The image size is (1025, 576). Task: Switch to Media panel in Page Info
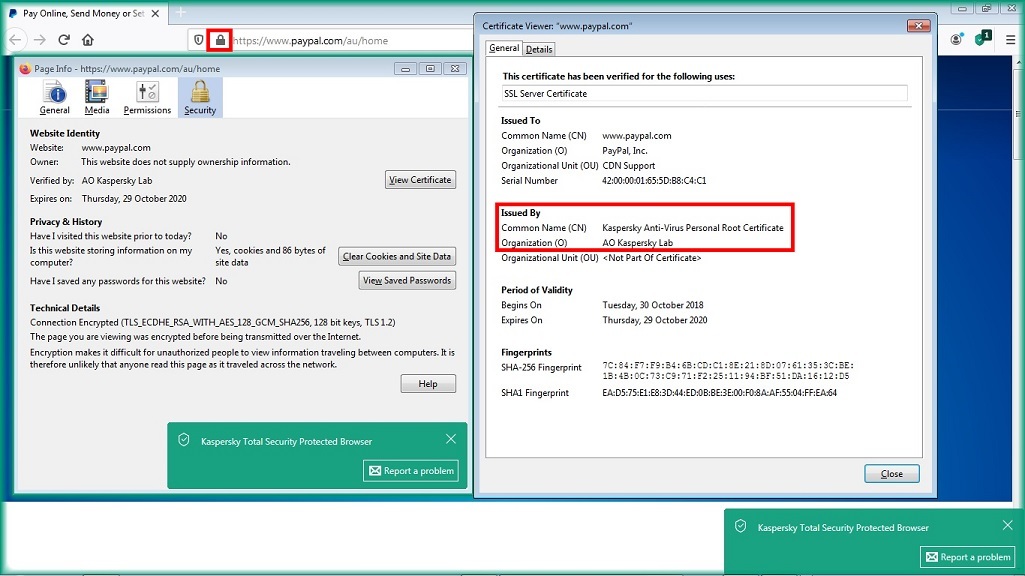click(97, 98)
